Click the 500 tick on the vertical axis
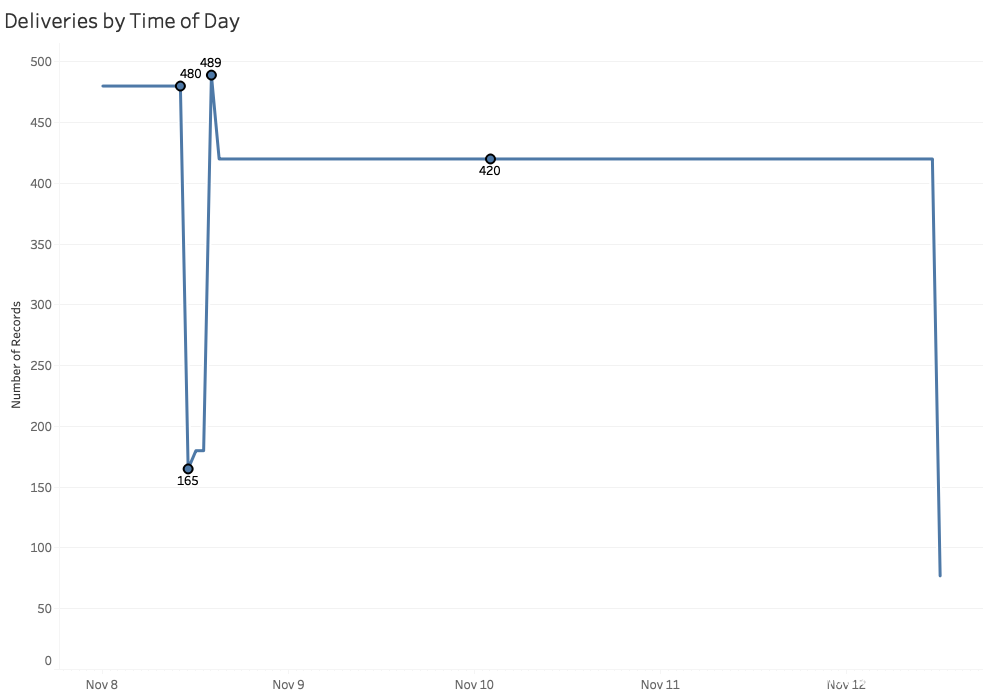The image size is (983, 699). (41, 62)
